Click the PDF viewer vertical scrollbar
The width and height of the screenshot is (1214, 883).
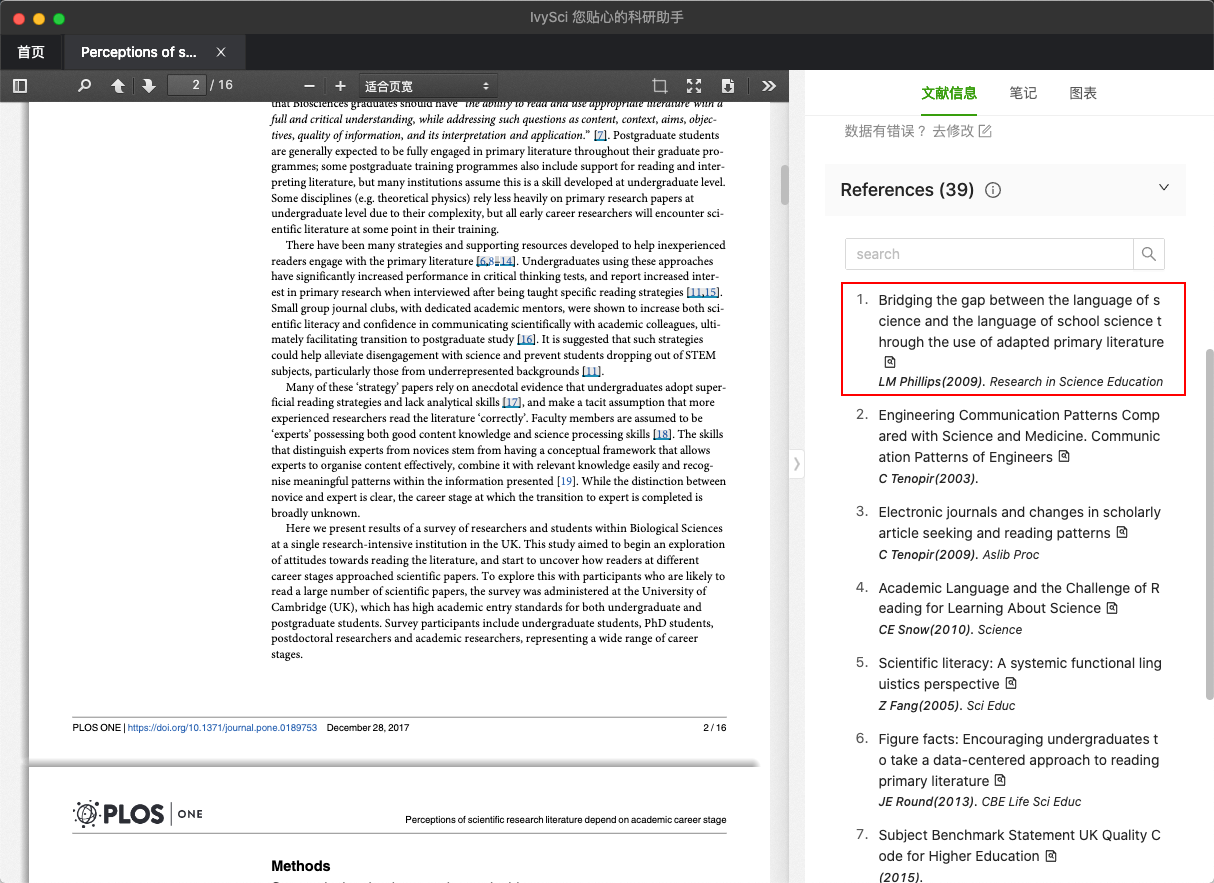[785, 185]
